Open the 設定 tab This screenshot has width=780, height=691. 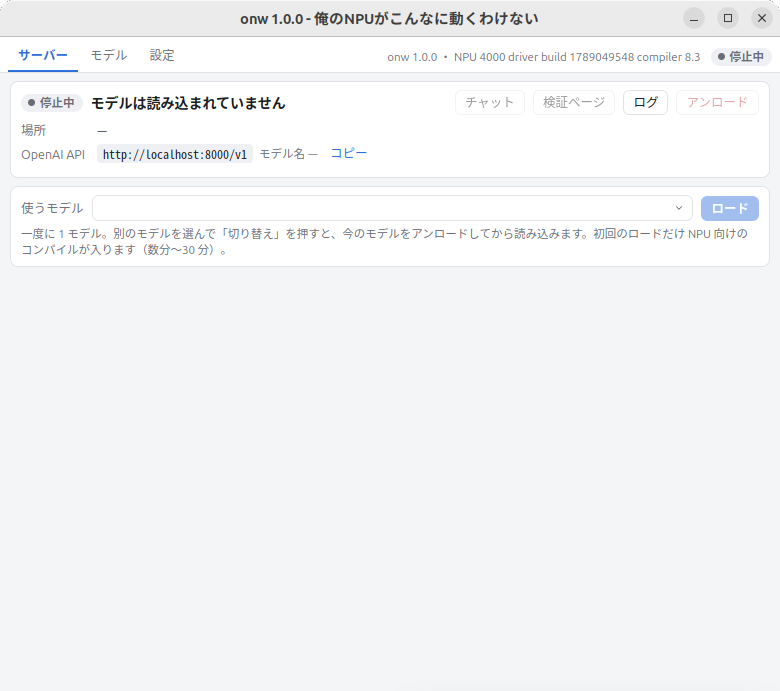(162, 55)
